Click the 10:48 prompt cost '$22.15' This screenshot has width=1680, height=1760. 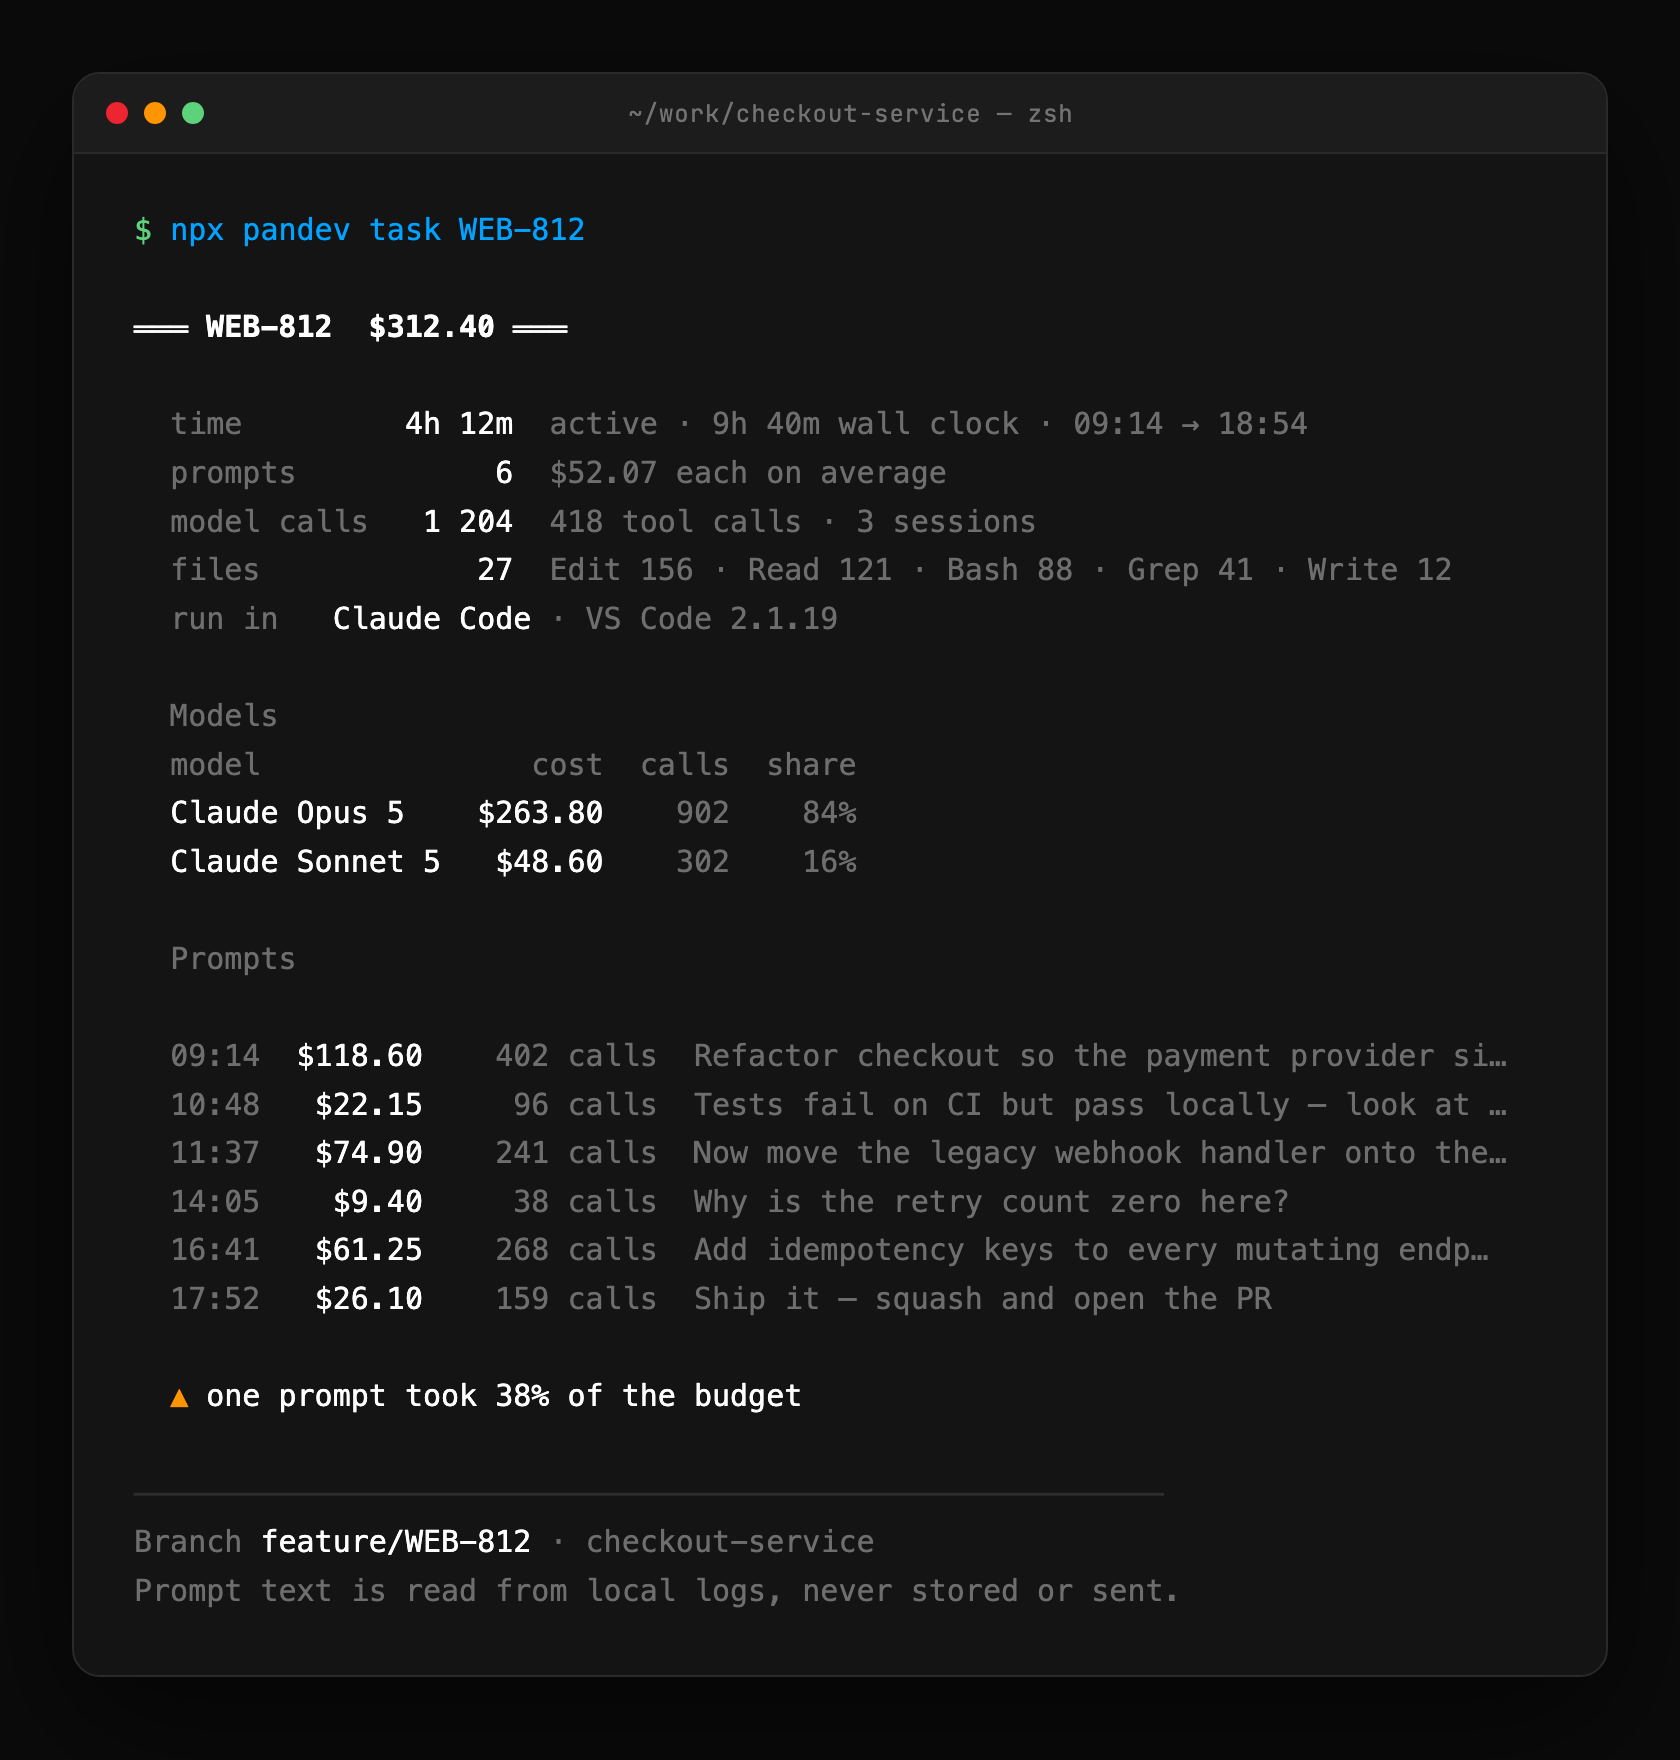368,1105
